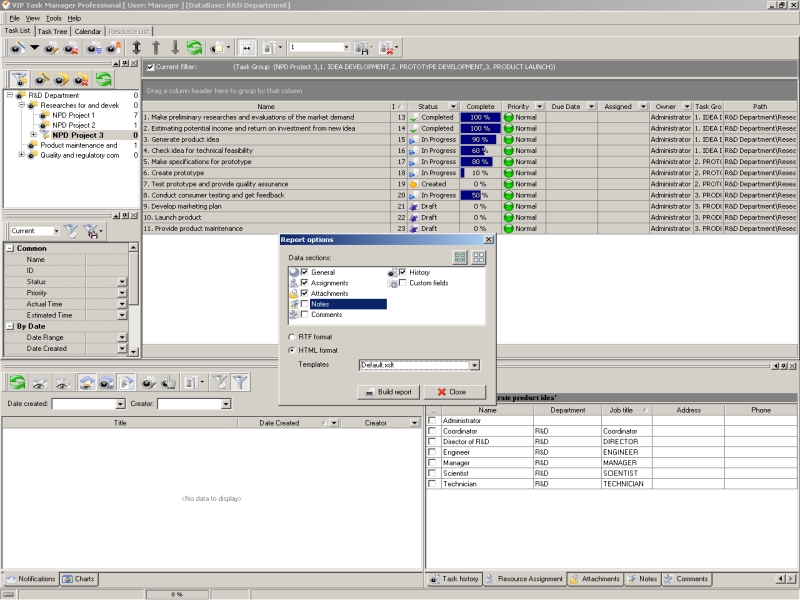
Task: Click the apply filter funnel icon beside Current
Action: [71, 231]
